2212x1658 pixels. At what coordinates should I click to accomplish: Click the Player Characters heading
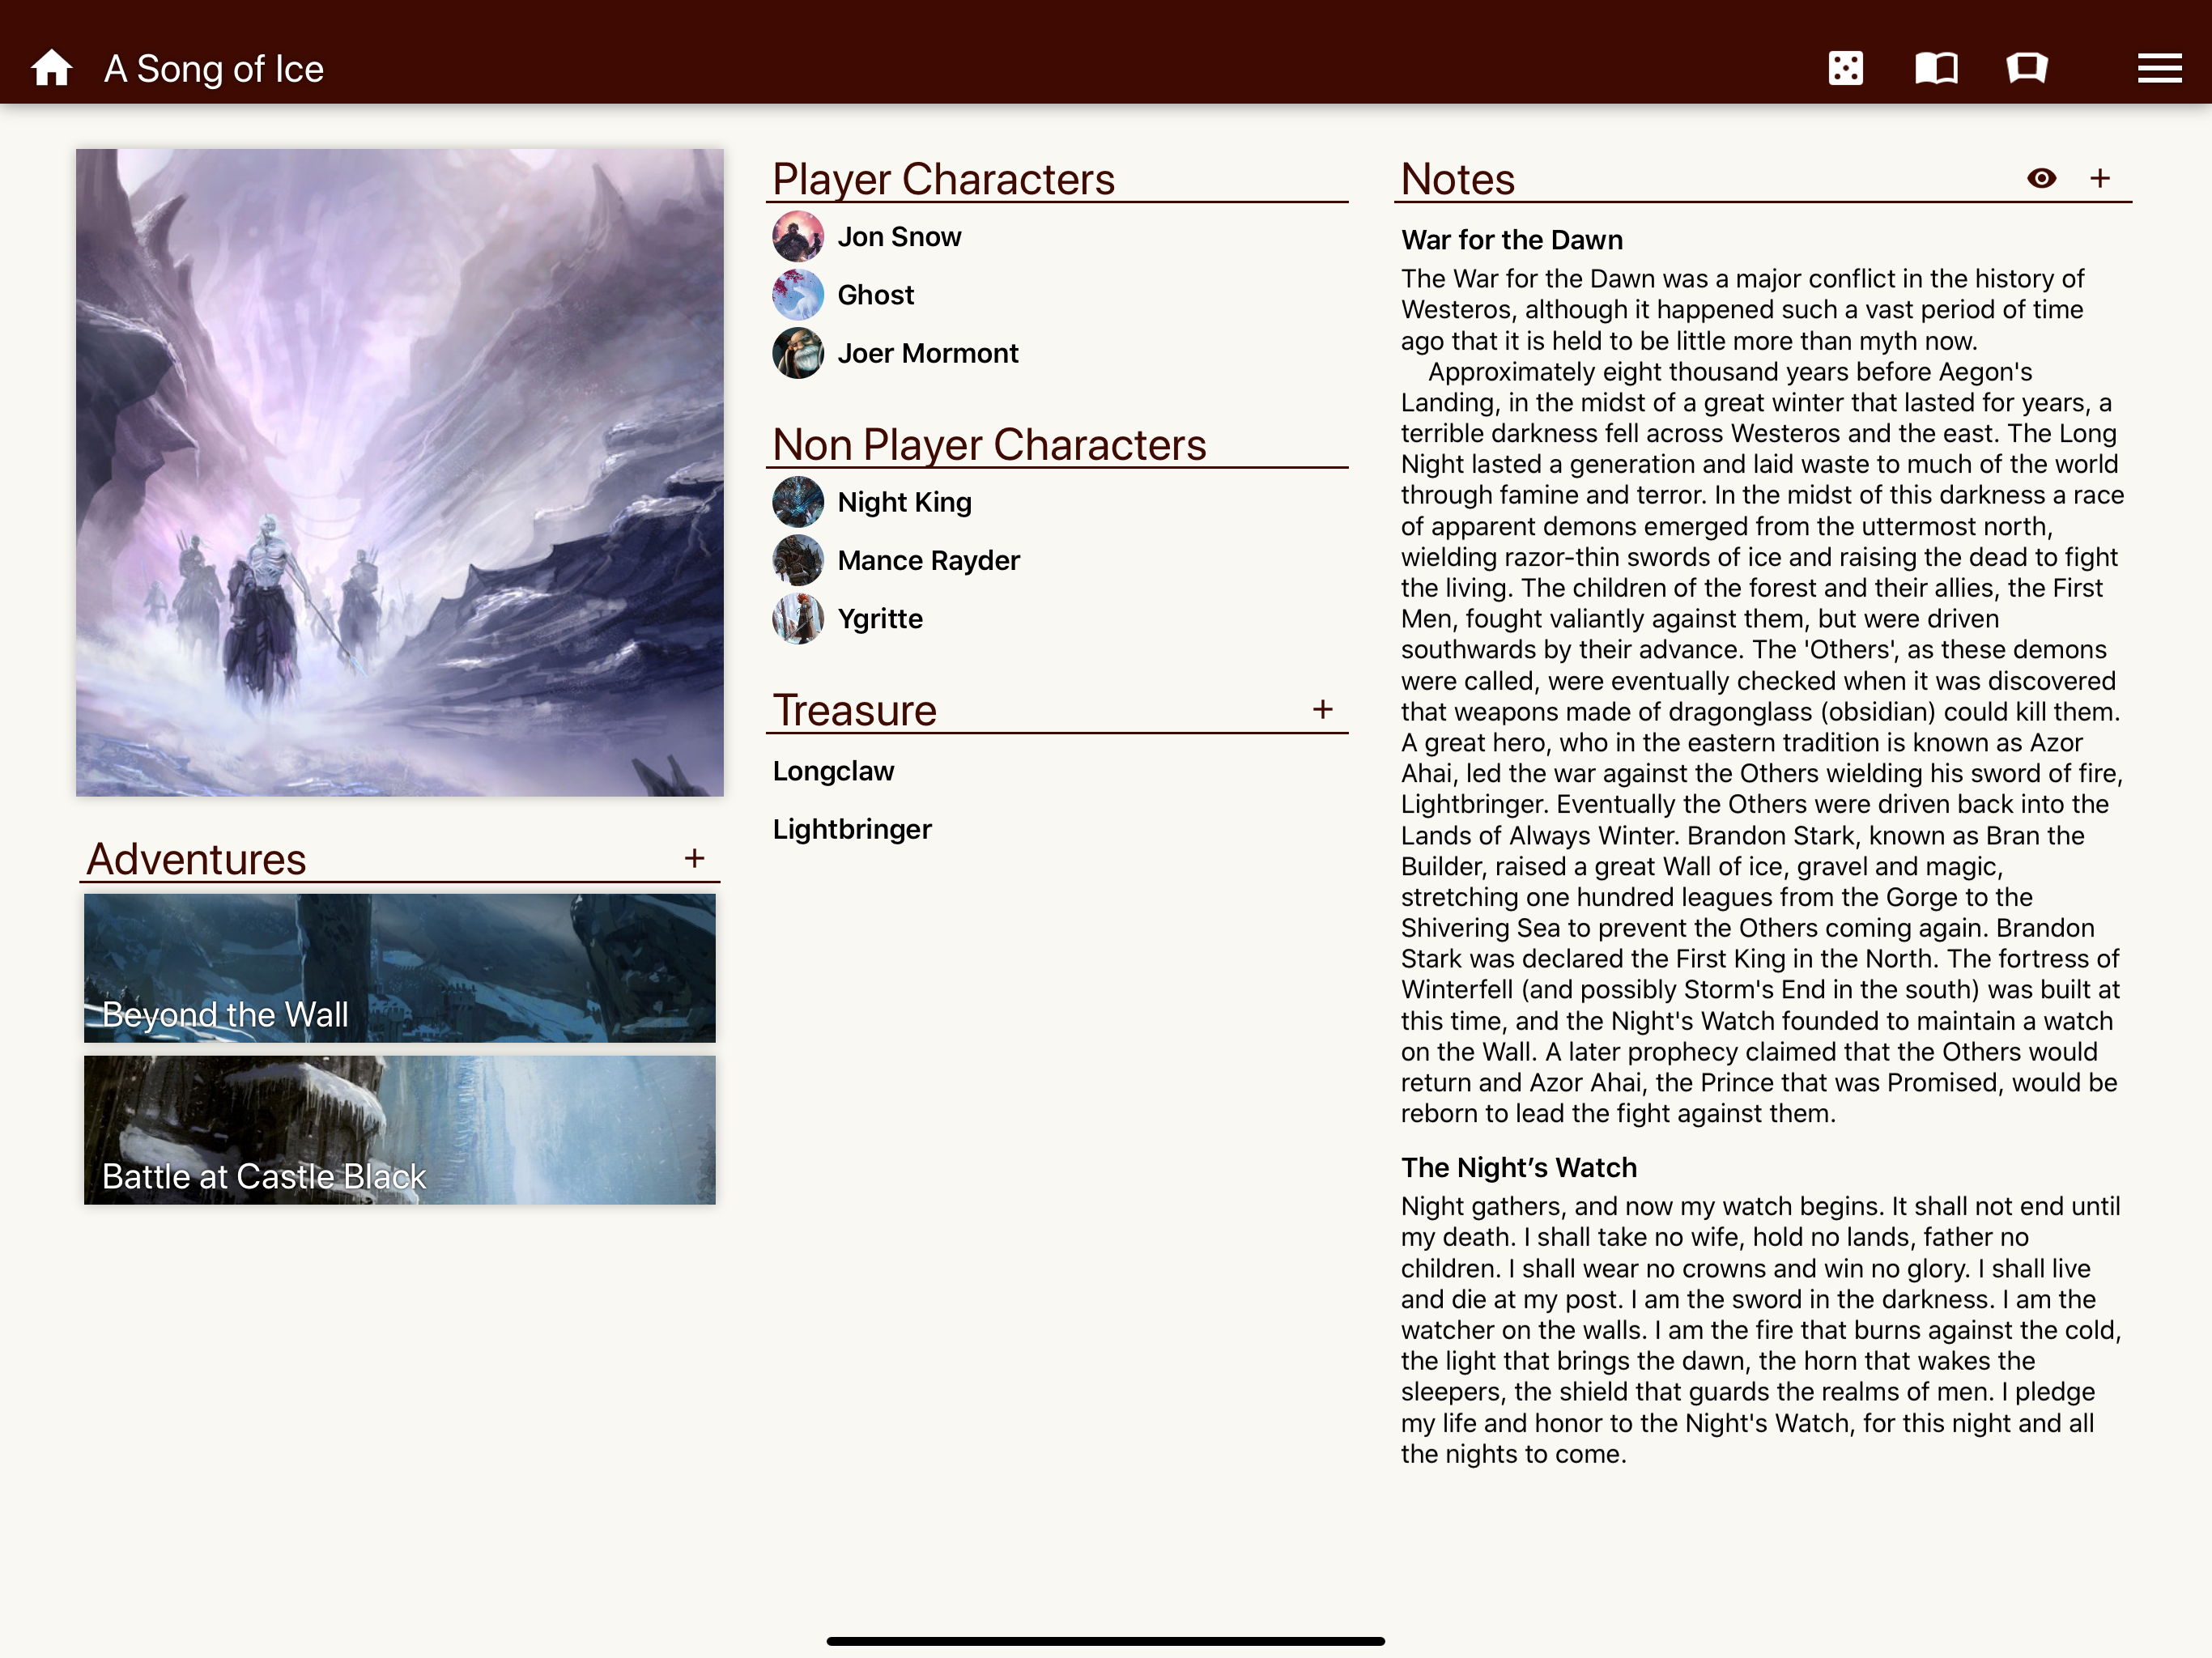pyautogui.click(x=943, y=179)
